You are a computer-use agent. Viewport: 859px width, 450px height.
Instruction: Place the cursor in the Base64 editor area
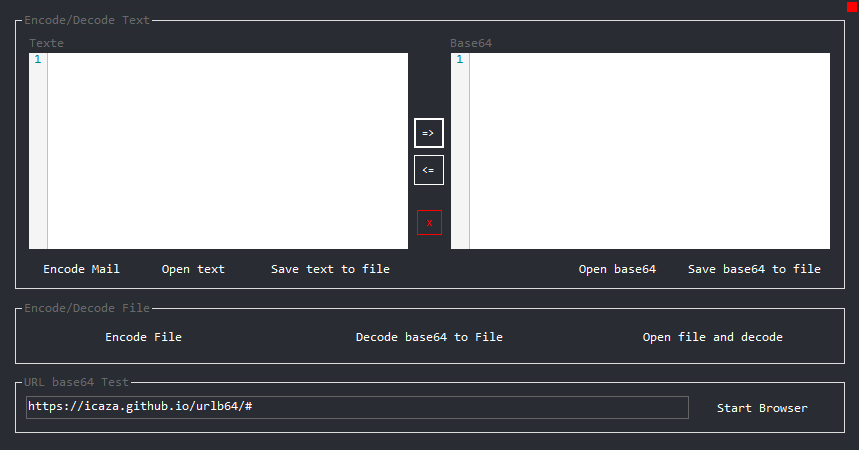[649, 150]
